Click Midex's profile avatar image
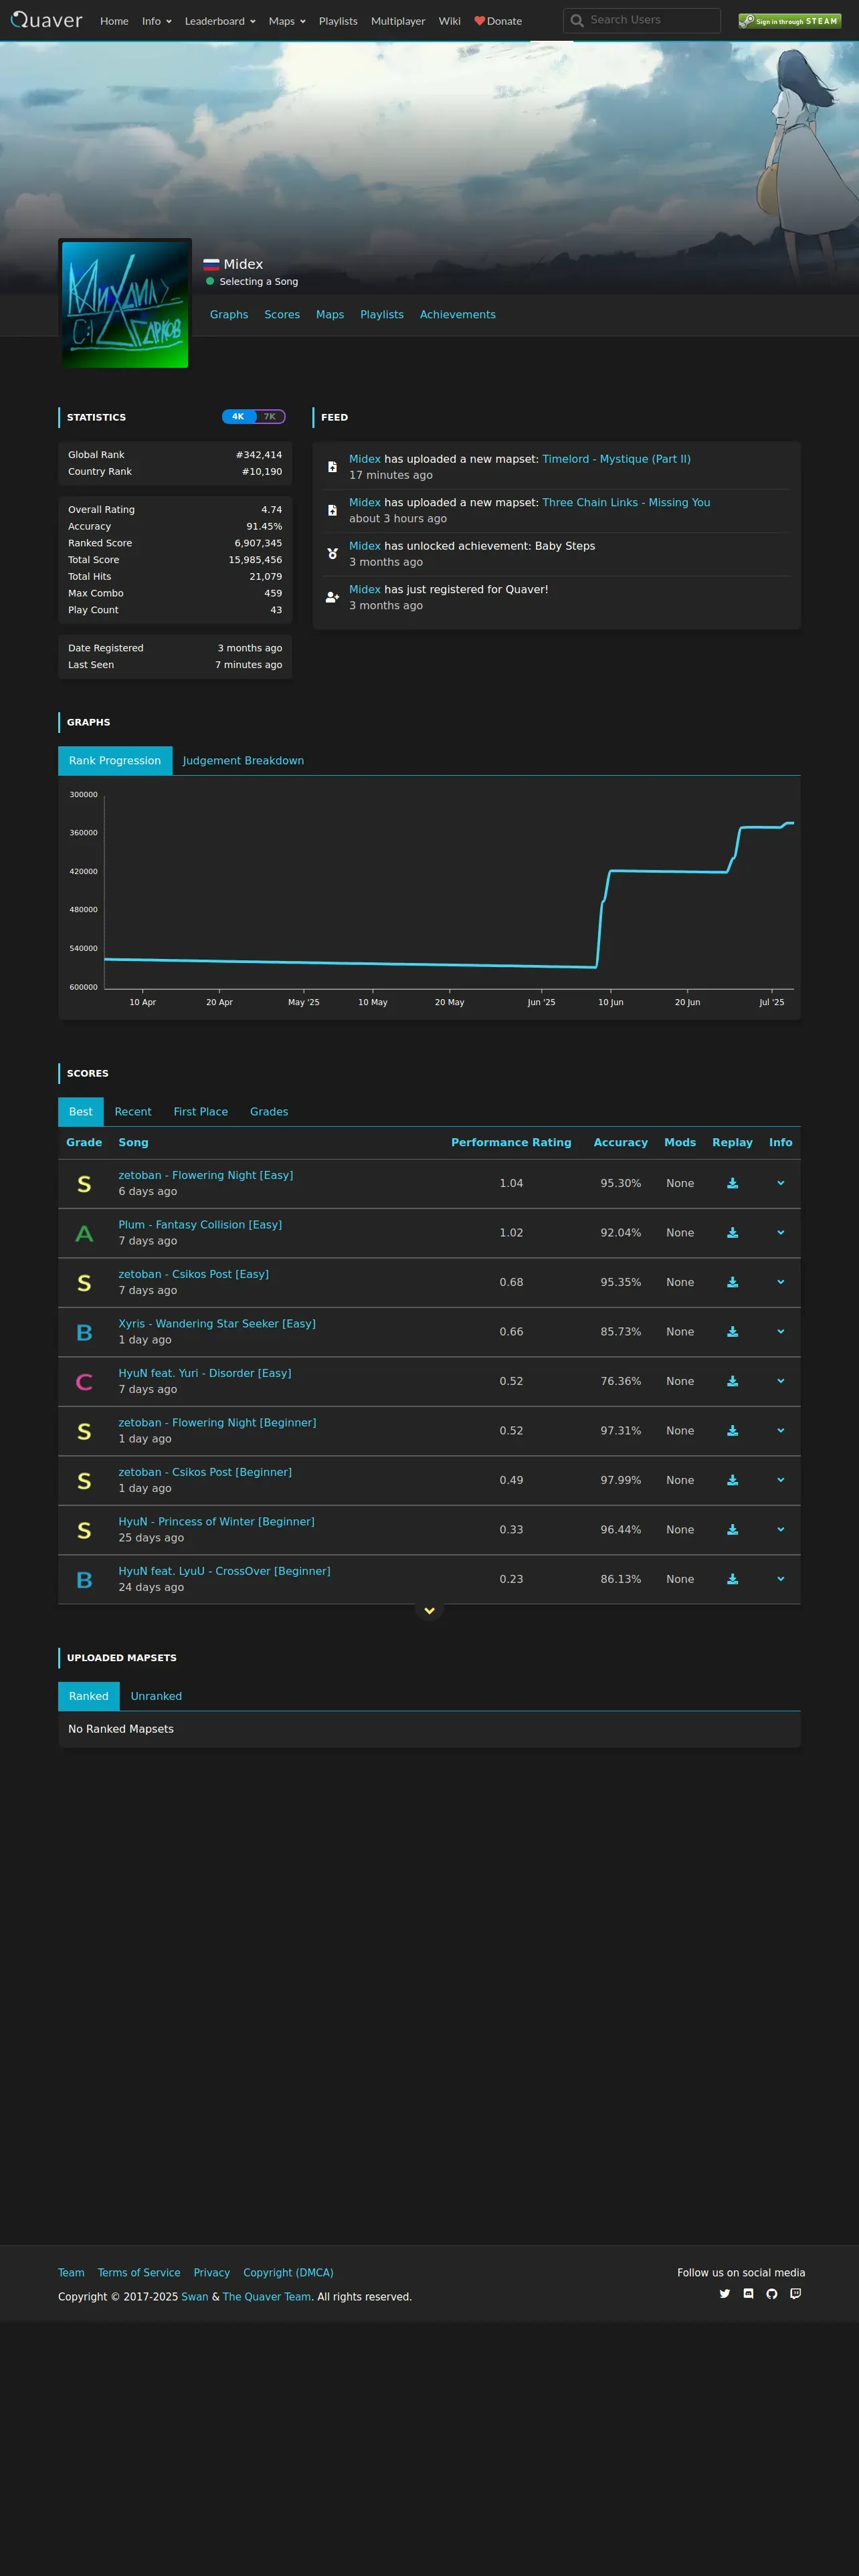Screen dimensions: 859x2576 coord(125,304)
